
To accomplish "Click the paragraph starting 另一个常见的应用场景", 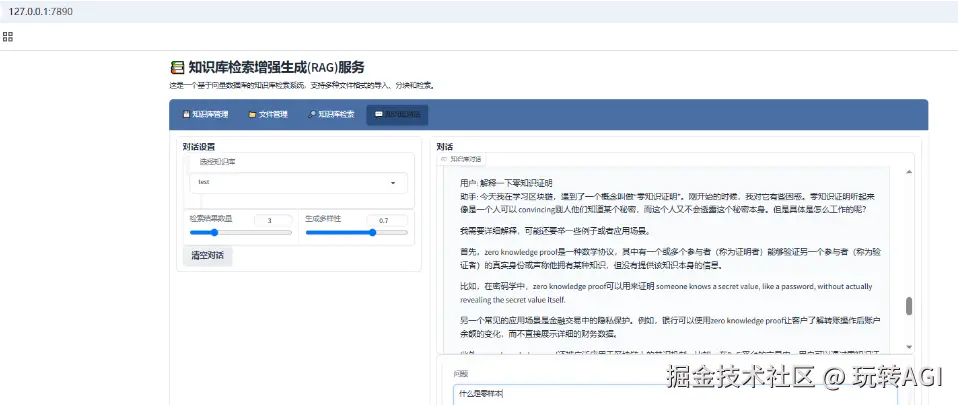I will (670, 327).
